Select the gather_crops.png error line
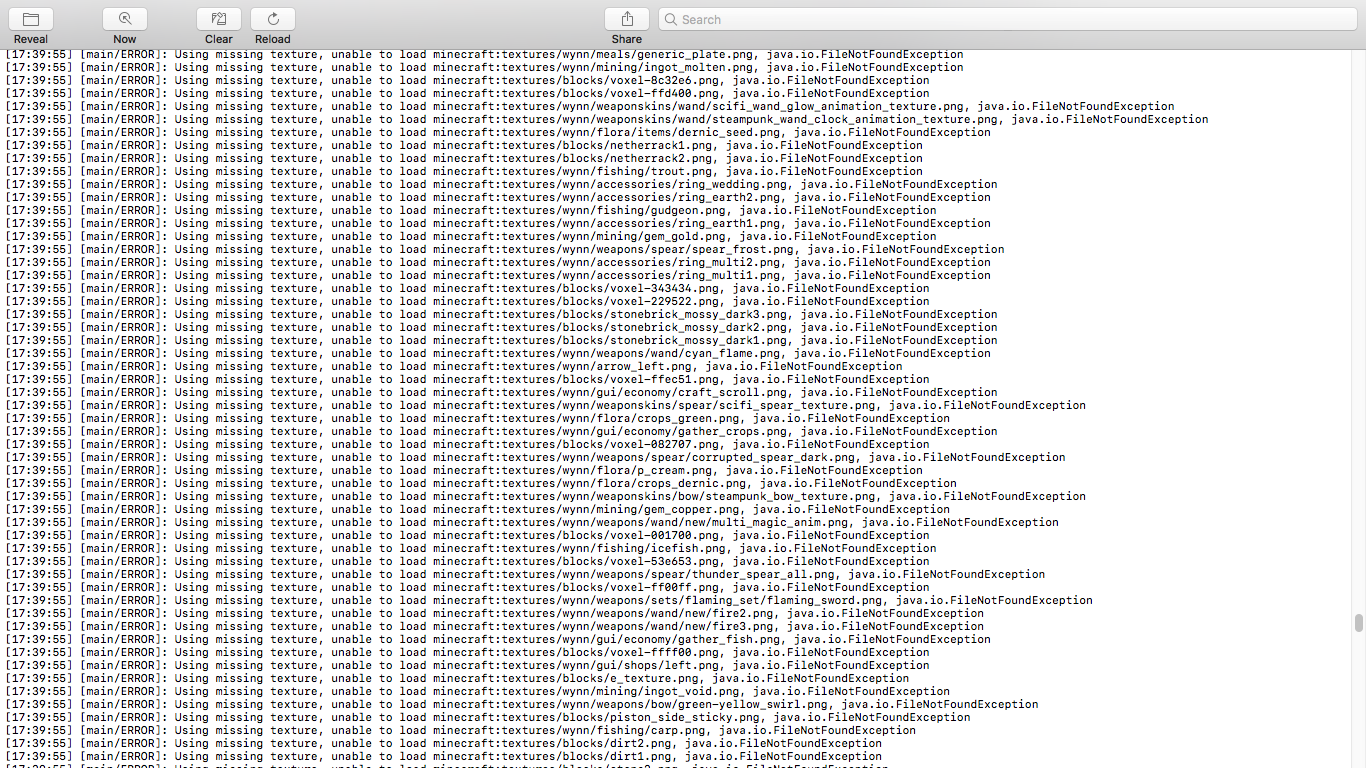The width and height of the screenshot is (1366, 768). click(501, 432)
